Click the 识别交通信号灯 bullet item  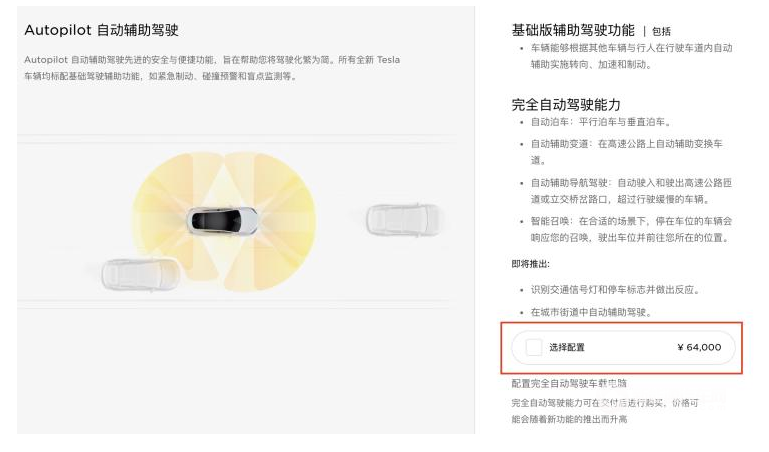(x=615, y=290)
